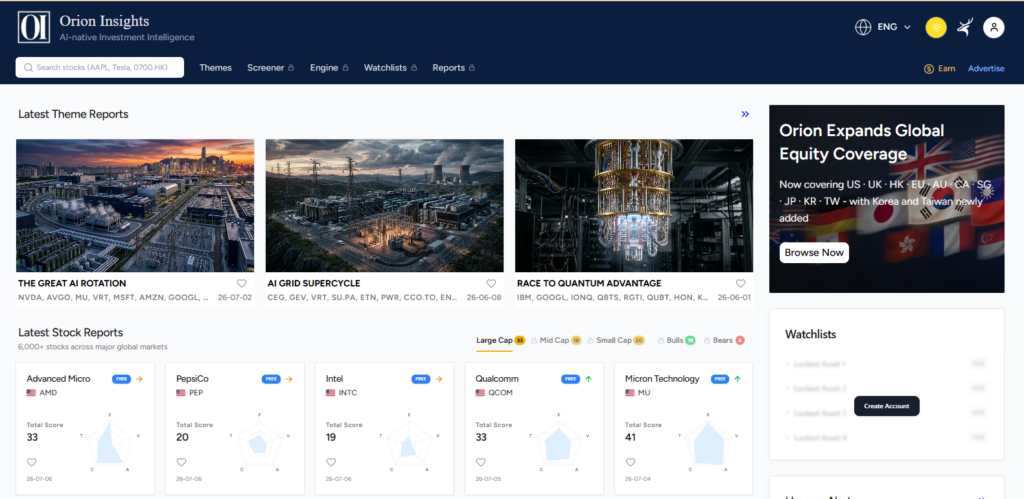Click the magnifier icon in search box

tap(28, 67)
